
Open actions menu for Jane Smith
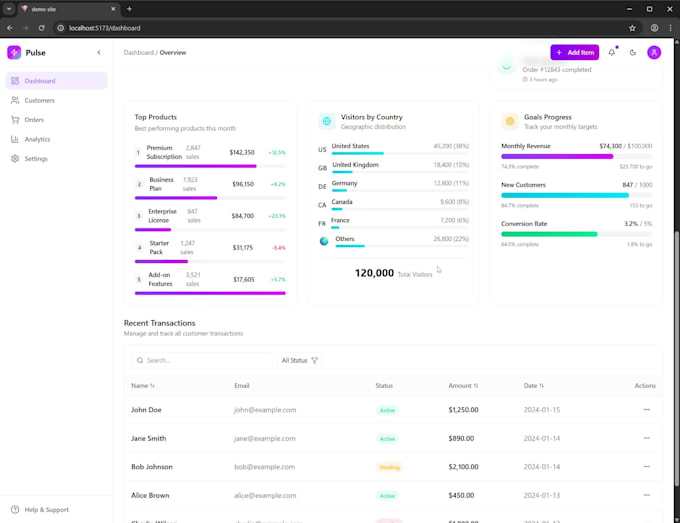[x=647, y=438]
